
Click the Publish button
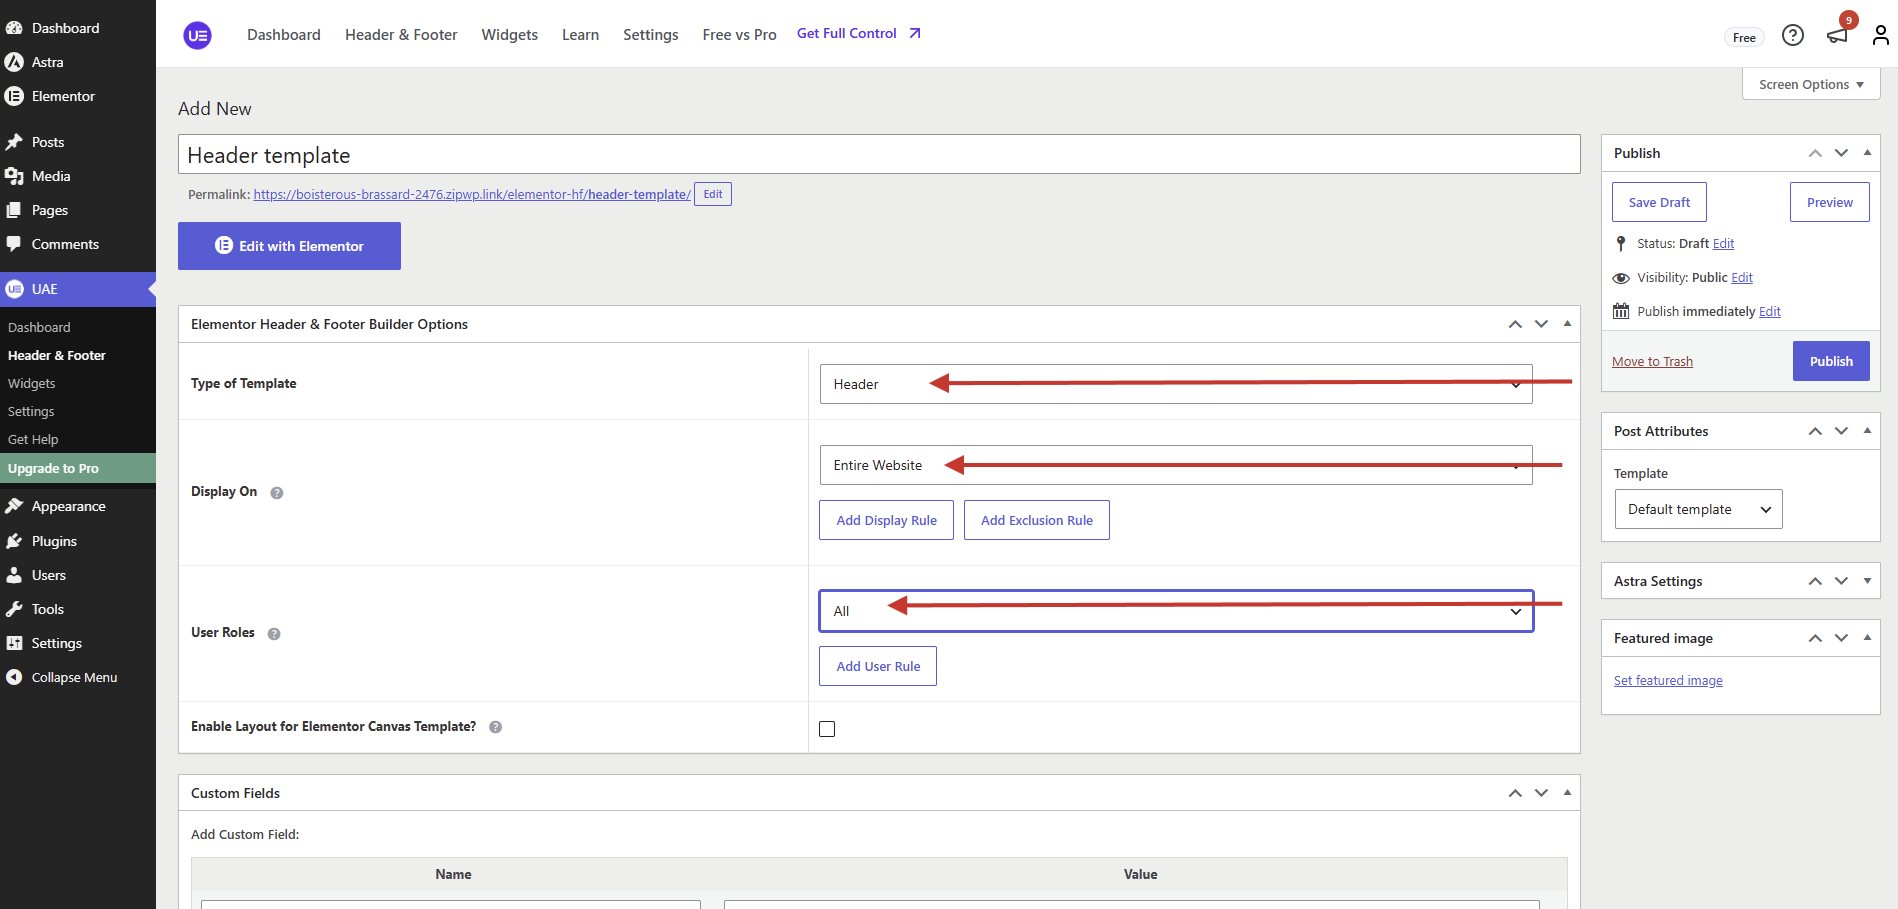tap(1831, 361)
